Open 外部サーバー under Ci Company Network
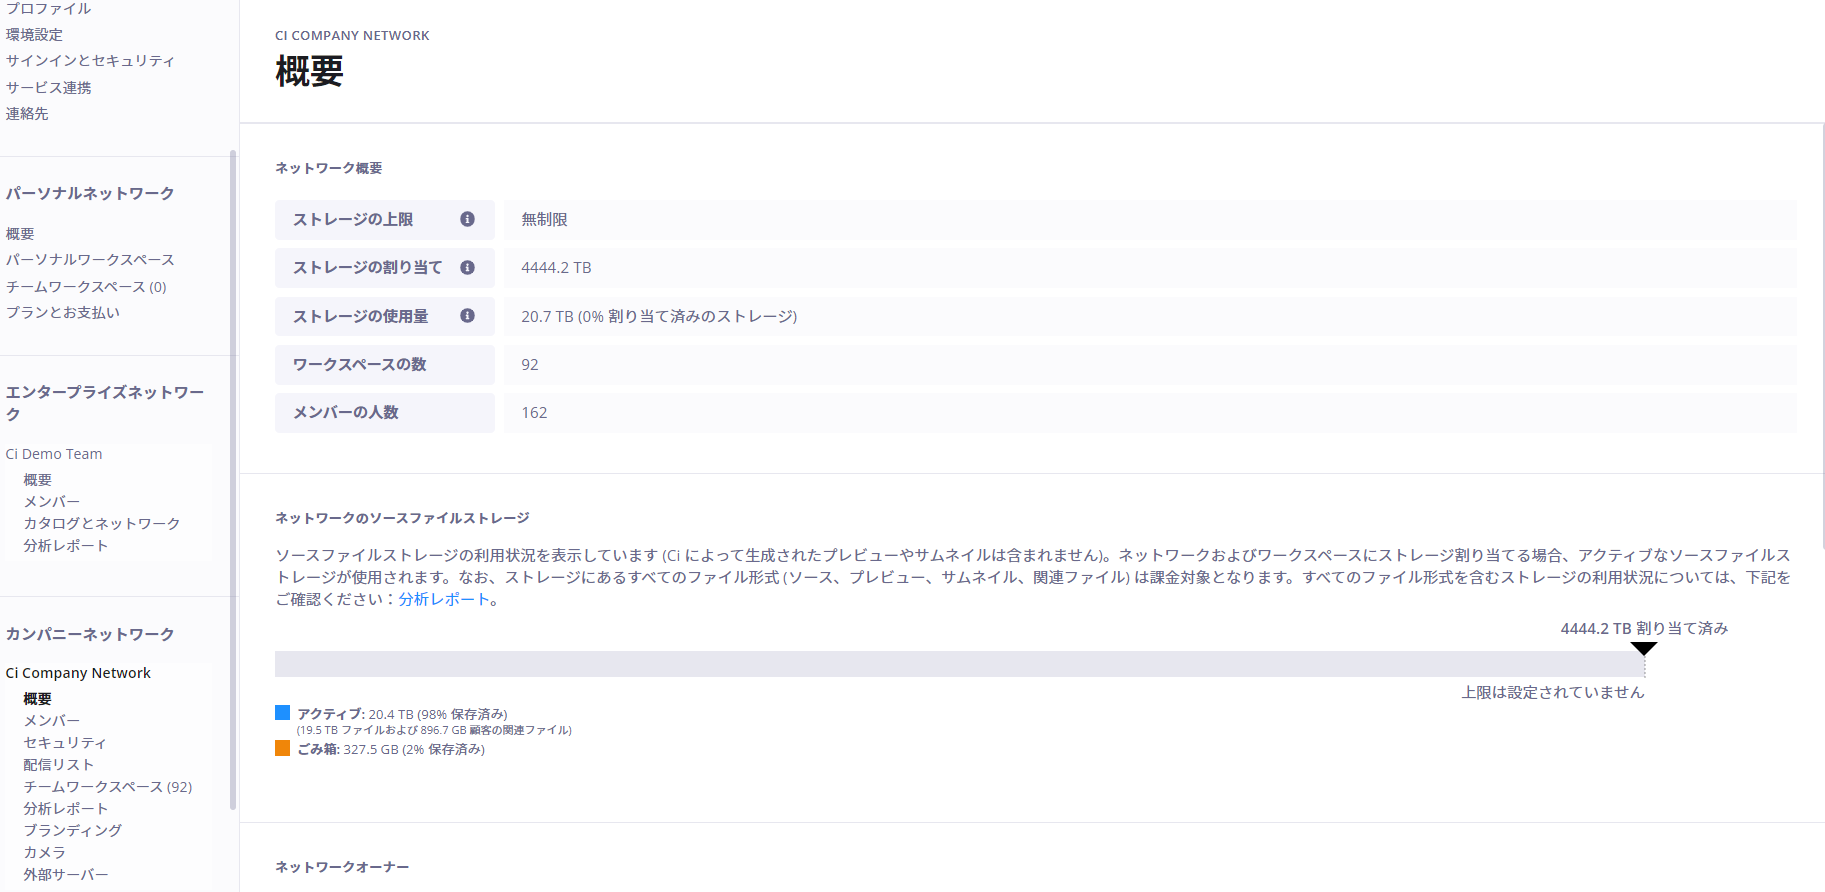Screen dimensions: 1825x892 pyautogui.click(x=66, y=875)
